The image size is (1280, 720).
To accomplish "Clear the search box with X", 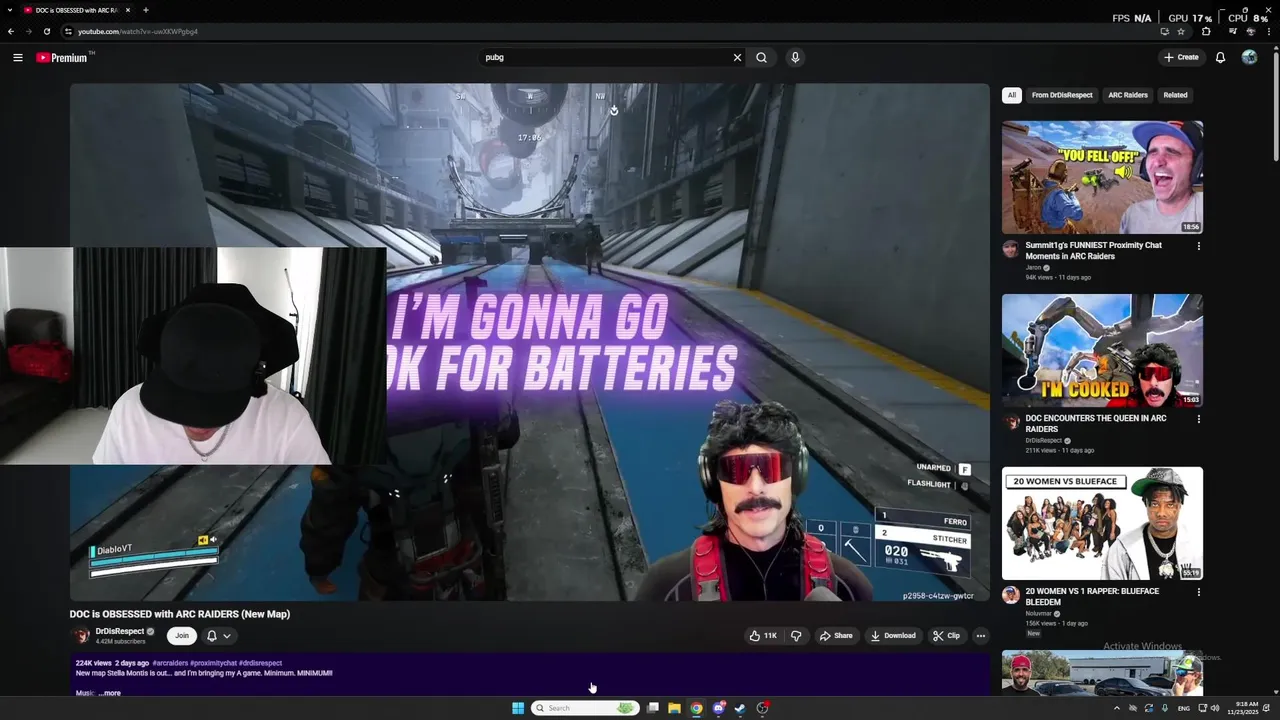I will 737,57.
